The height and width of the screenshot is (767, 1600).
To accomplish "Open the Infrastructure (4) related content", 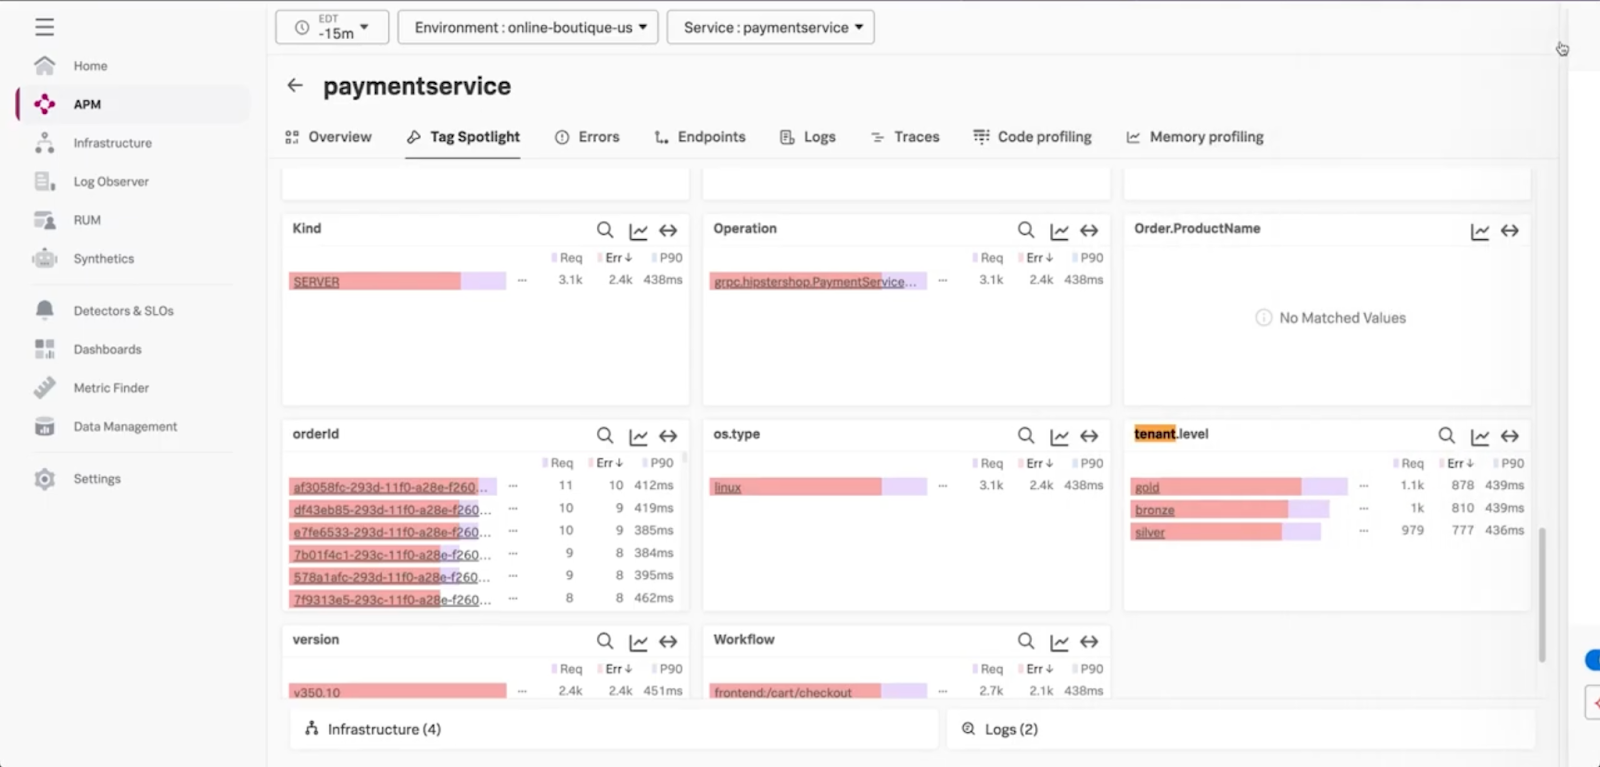I will (373, 729).
